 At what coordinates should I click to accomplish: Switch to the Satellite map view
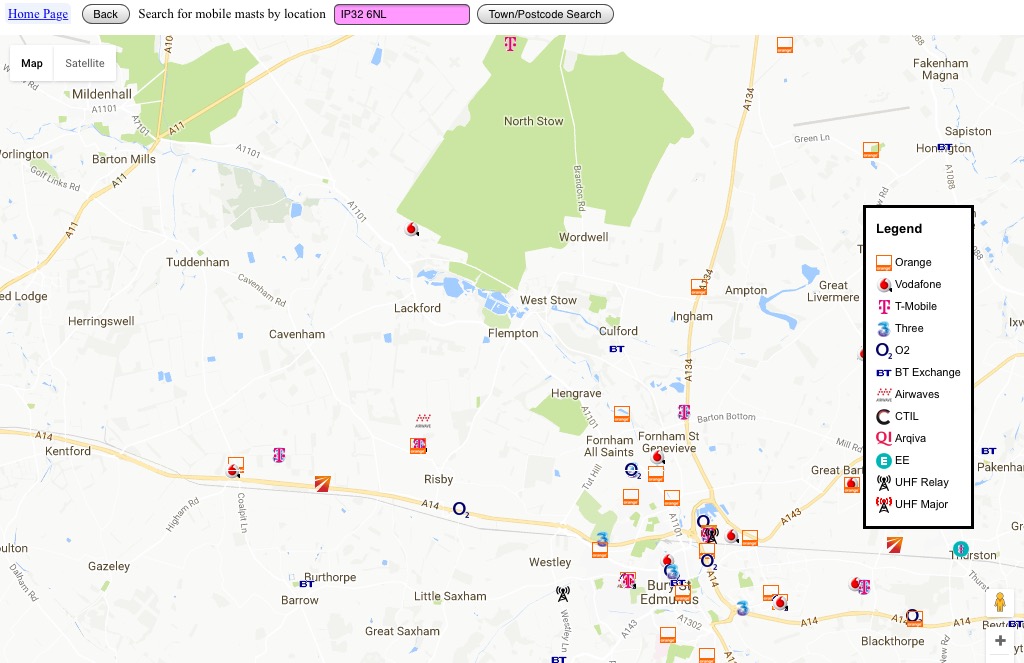point(85,63)
